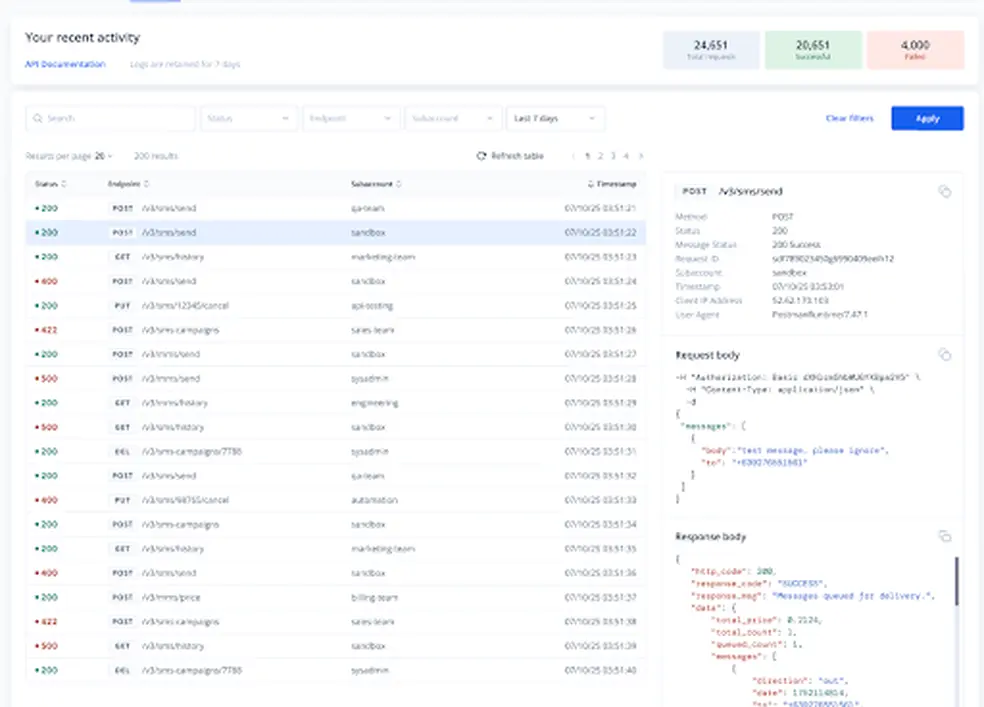Open the 500 sandbox row at 03:51:30

pos(336,427)
